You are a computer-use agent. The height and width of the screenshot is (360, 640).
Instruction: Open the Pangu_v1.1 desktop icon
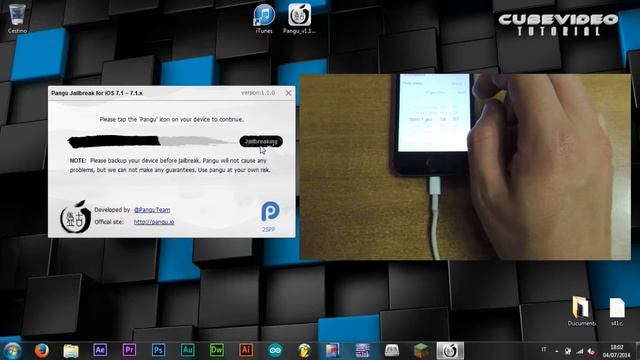300,18
